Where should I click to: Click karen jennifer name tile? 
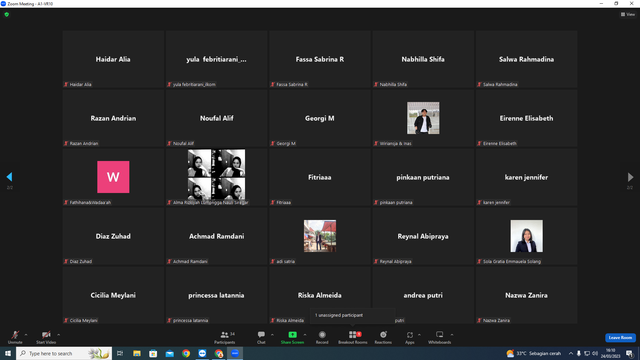tap(527, 177)
